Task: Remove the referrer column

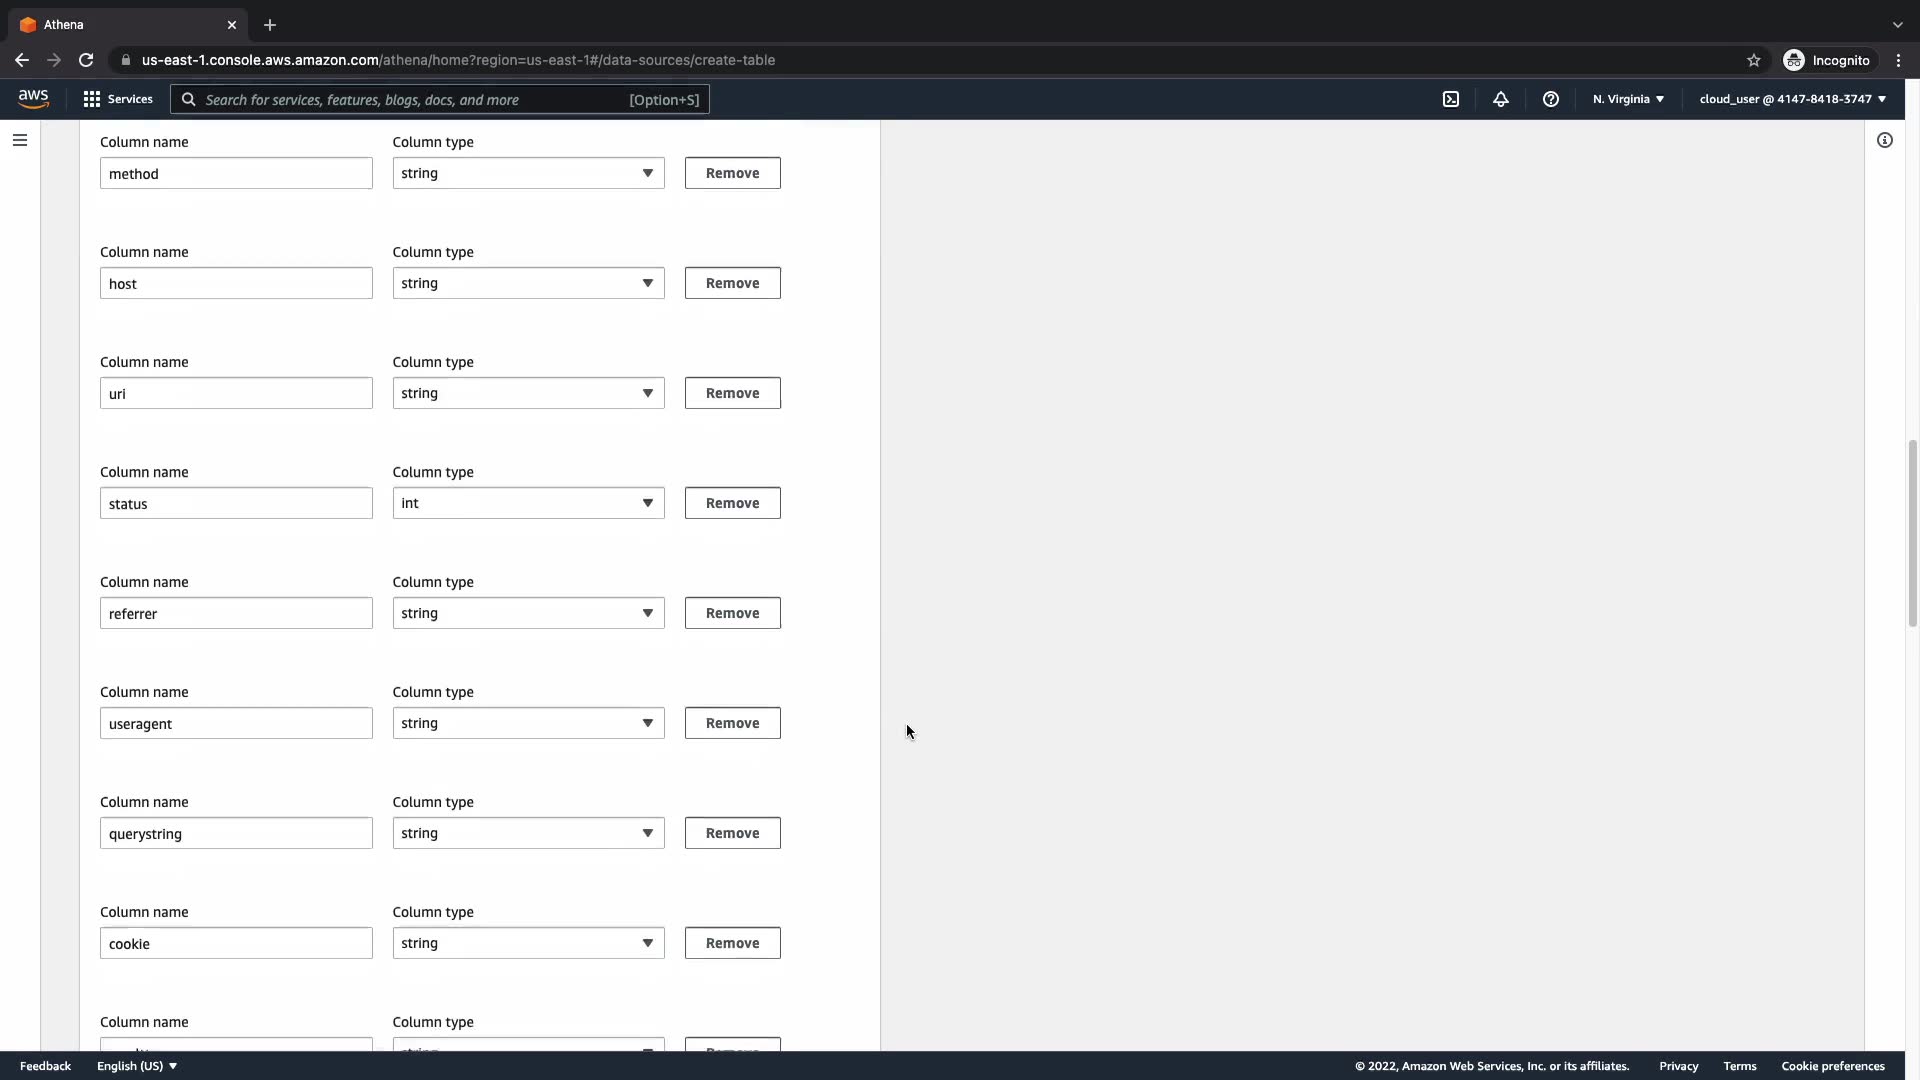Action: coord(732,613)
